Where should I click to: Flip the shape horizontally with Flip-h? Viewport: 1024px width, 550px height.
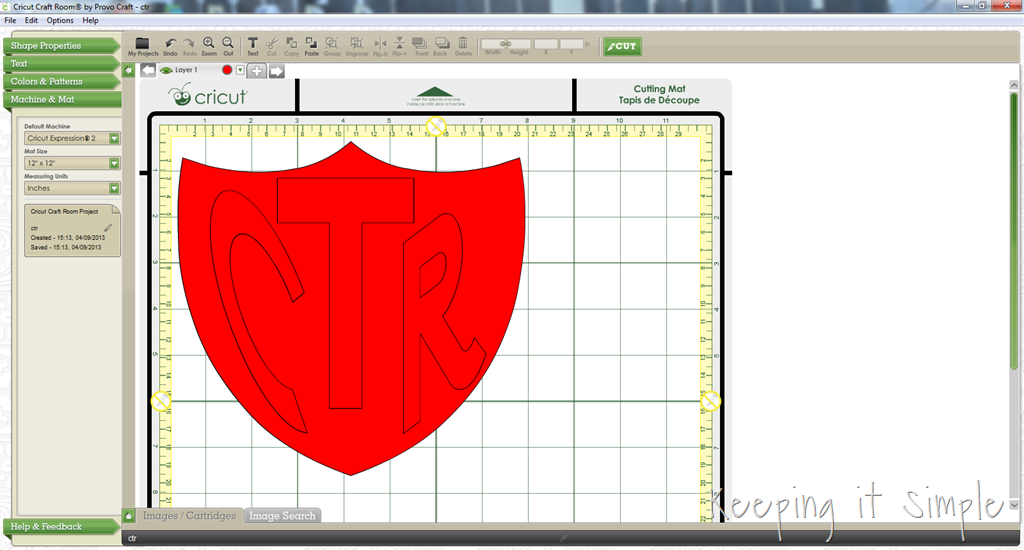tap(380, 46)
